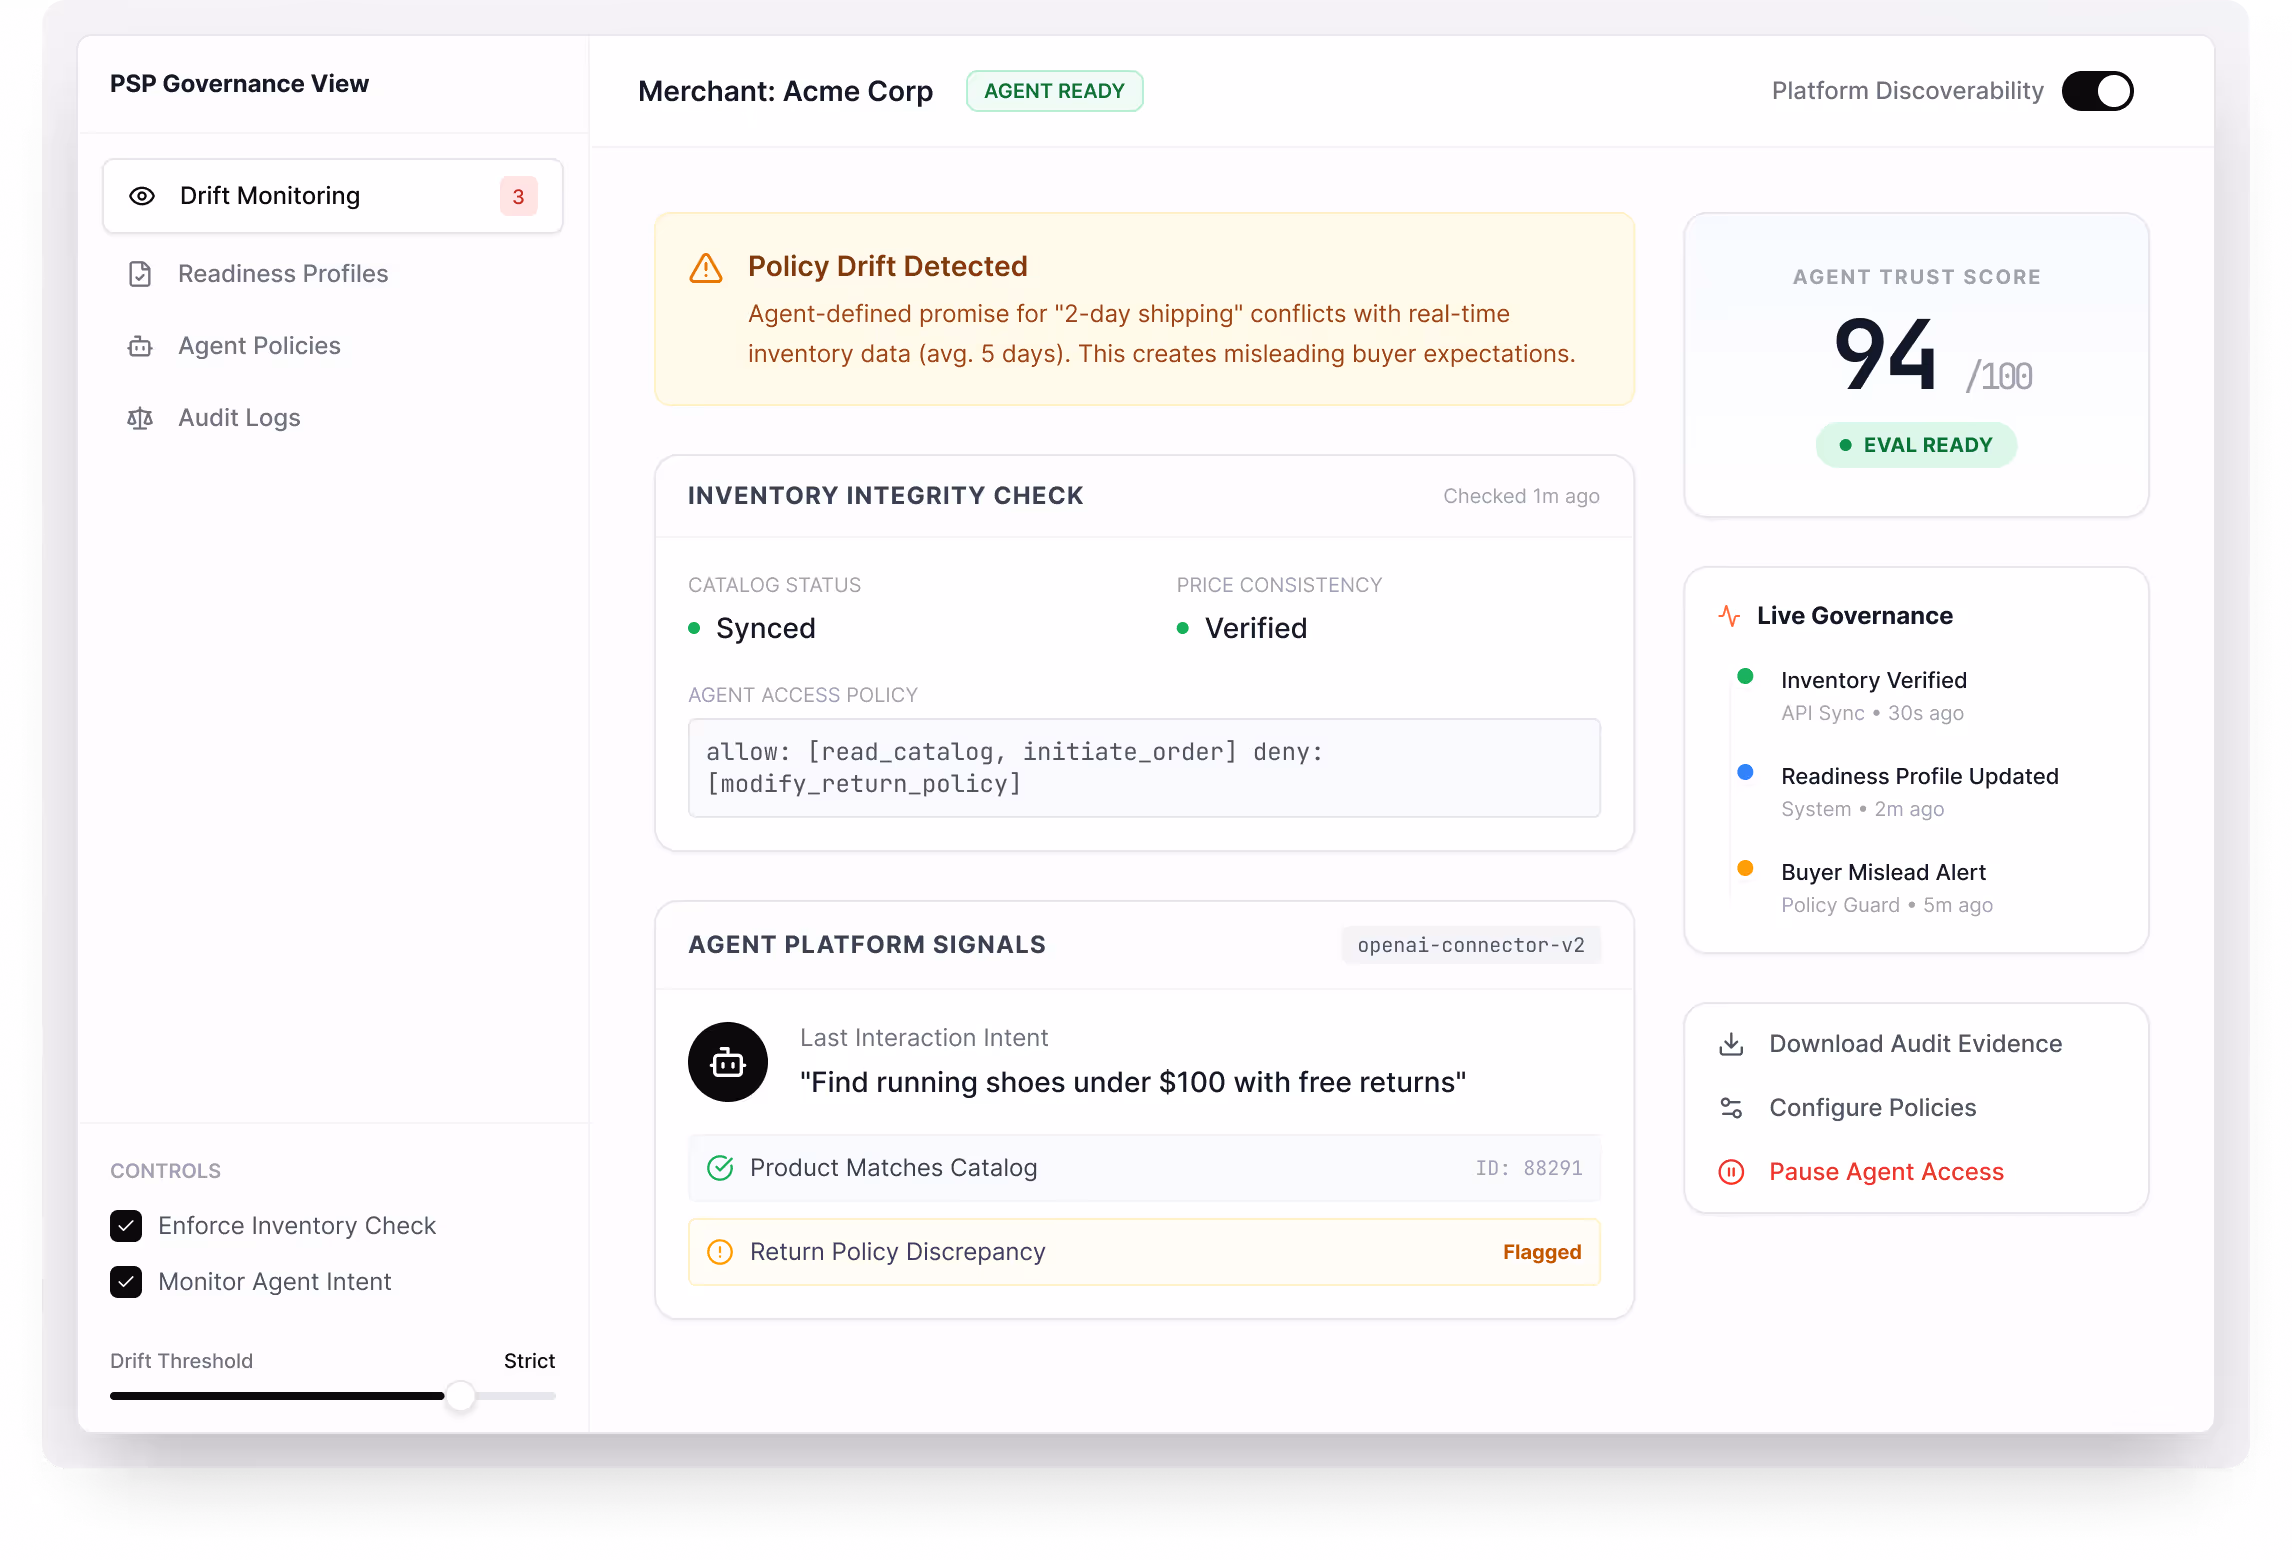Open the Agent Policies section

259,346
